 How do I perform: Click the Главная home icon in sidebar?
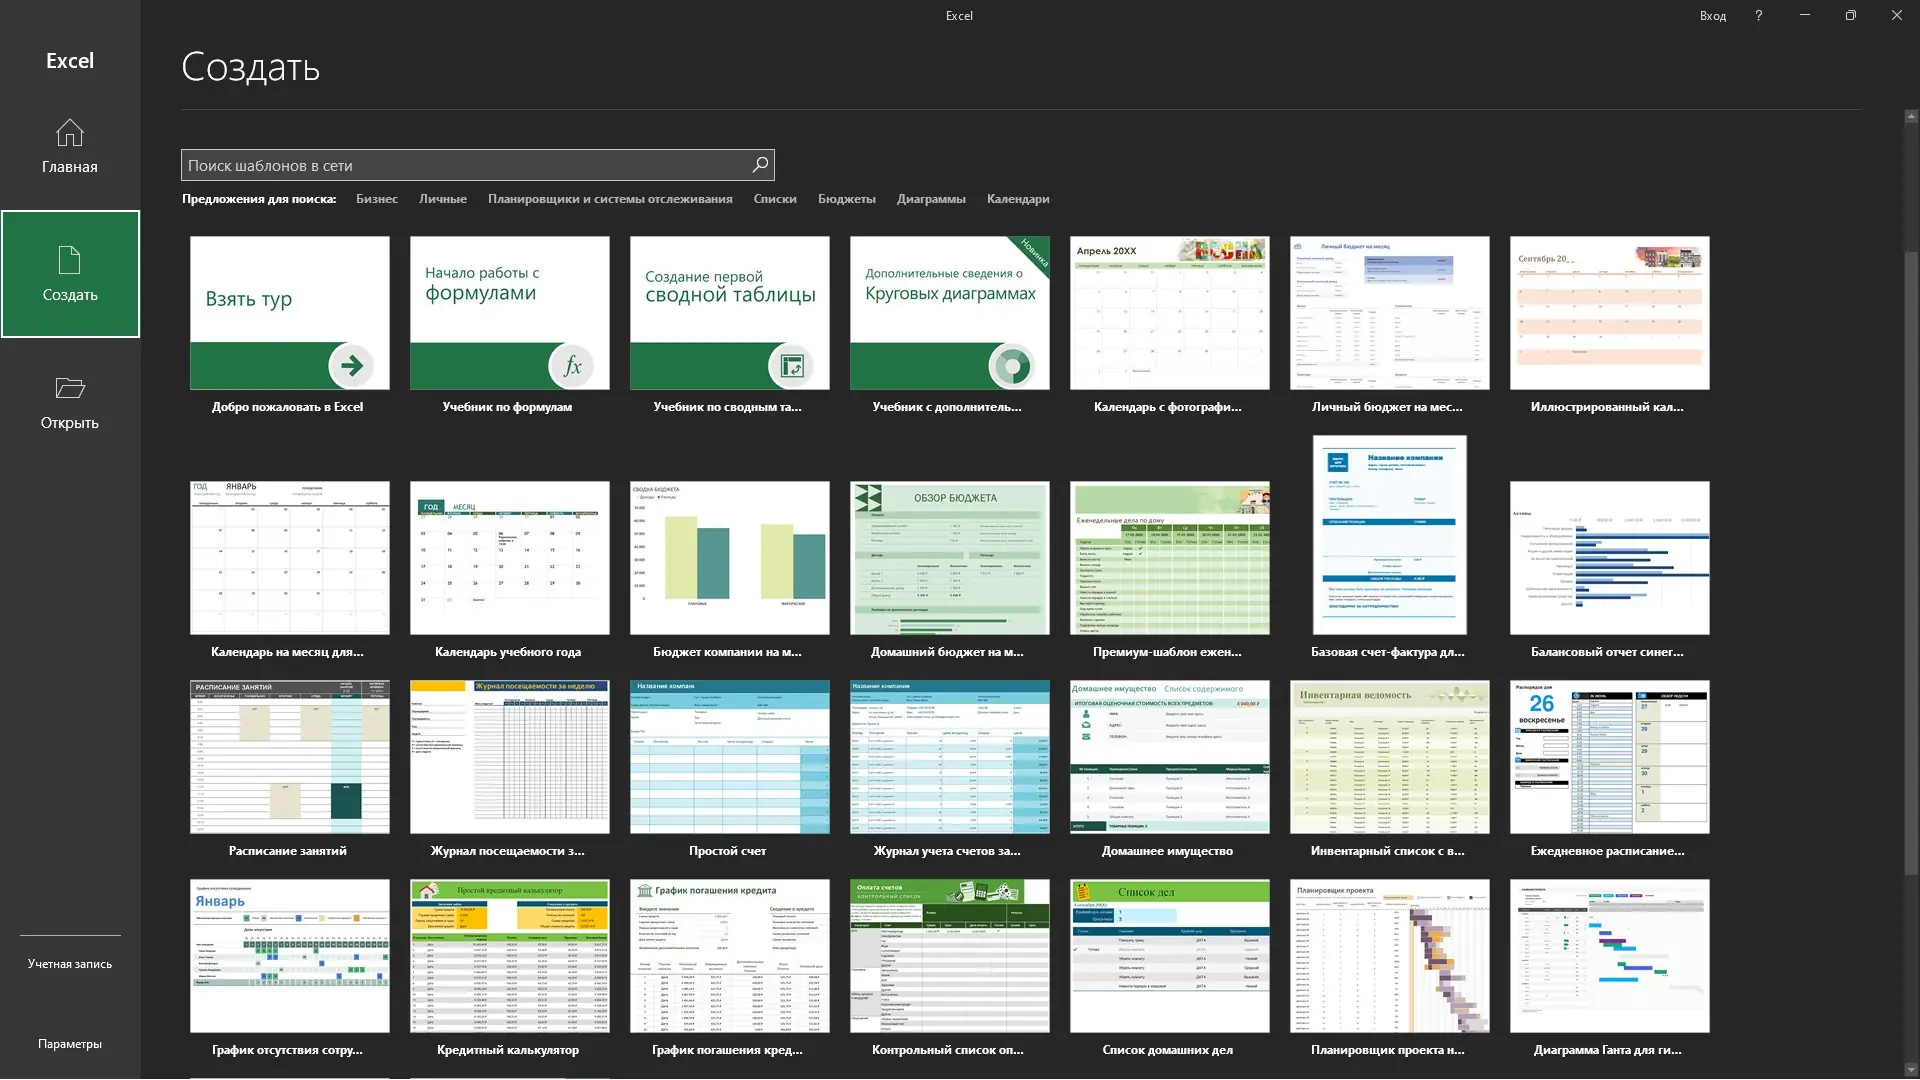[x=69, y=133]
